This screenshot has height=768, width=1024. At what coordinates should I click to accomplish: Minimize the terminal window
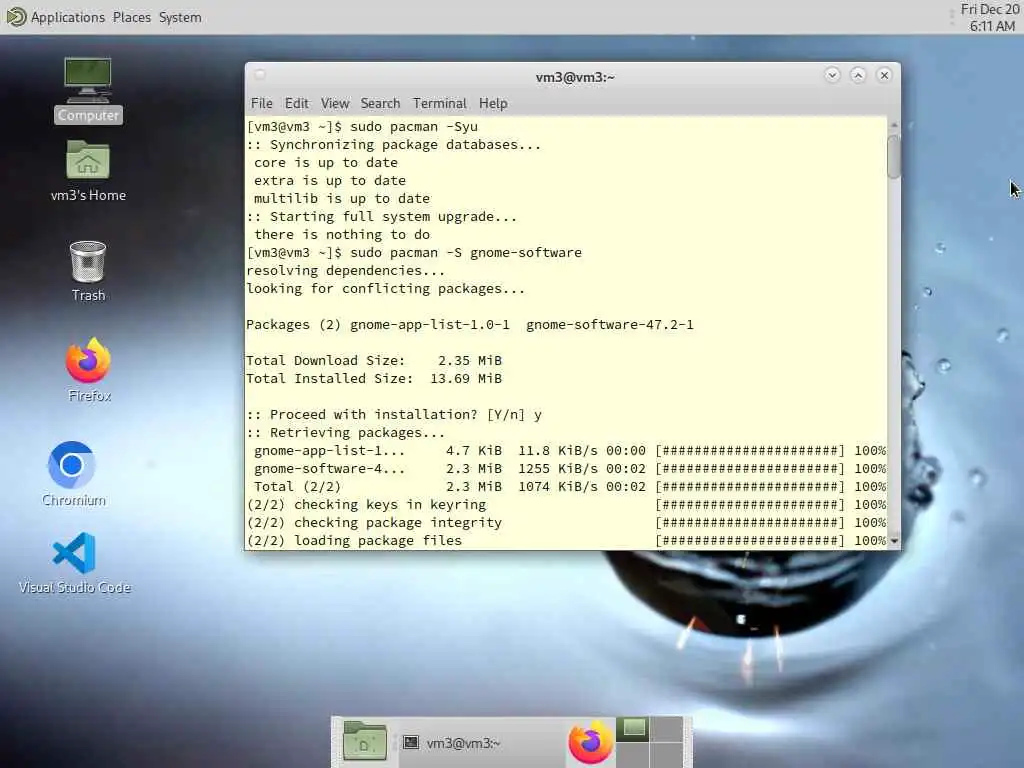832,75
